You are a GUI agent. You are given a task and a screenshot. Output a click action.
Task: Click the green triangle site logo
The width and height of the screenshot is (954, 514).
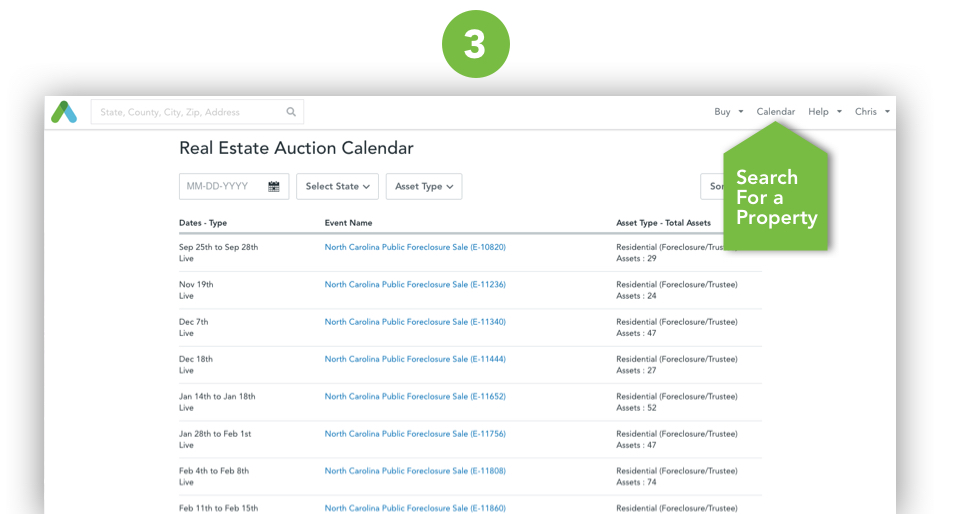(x=64, y=112)
